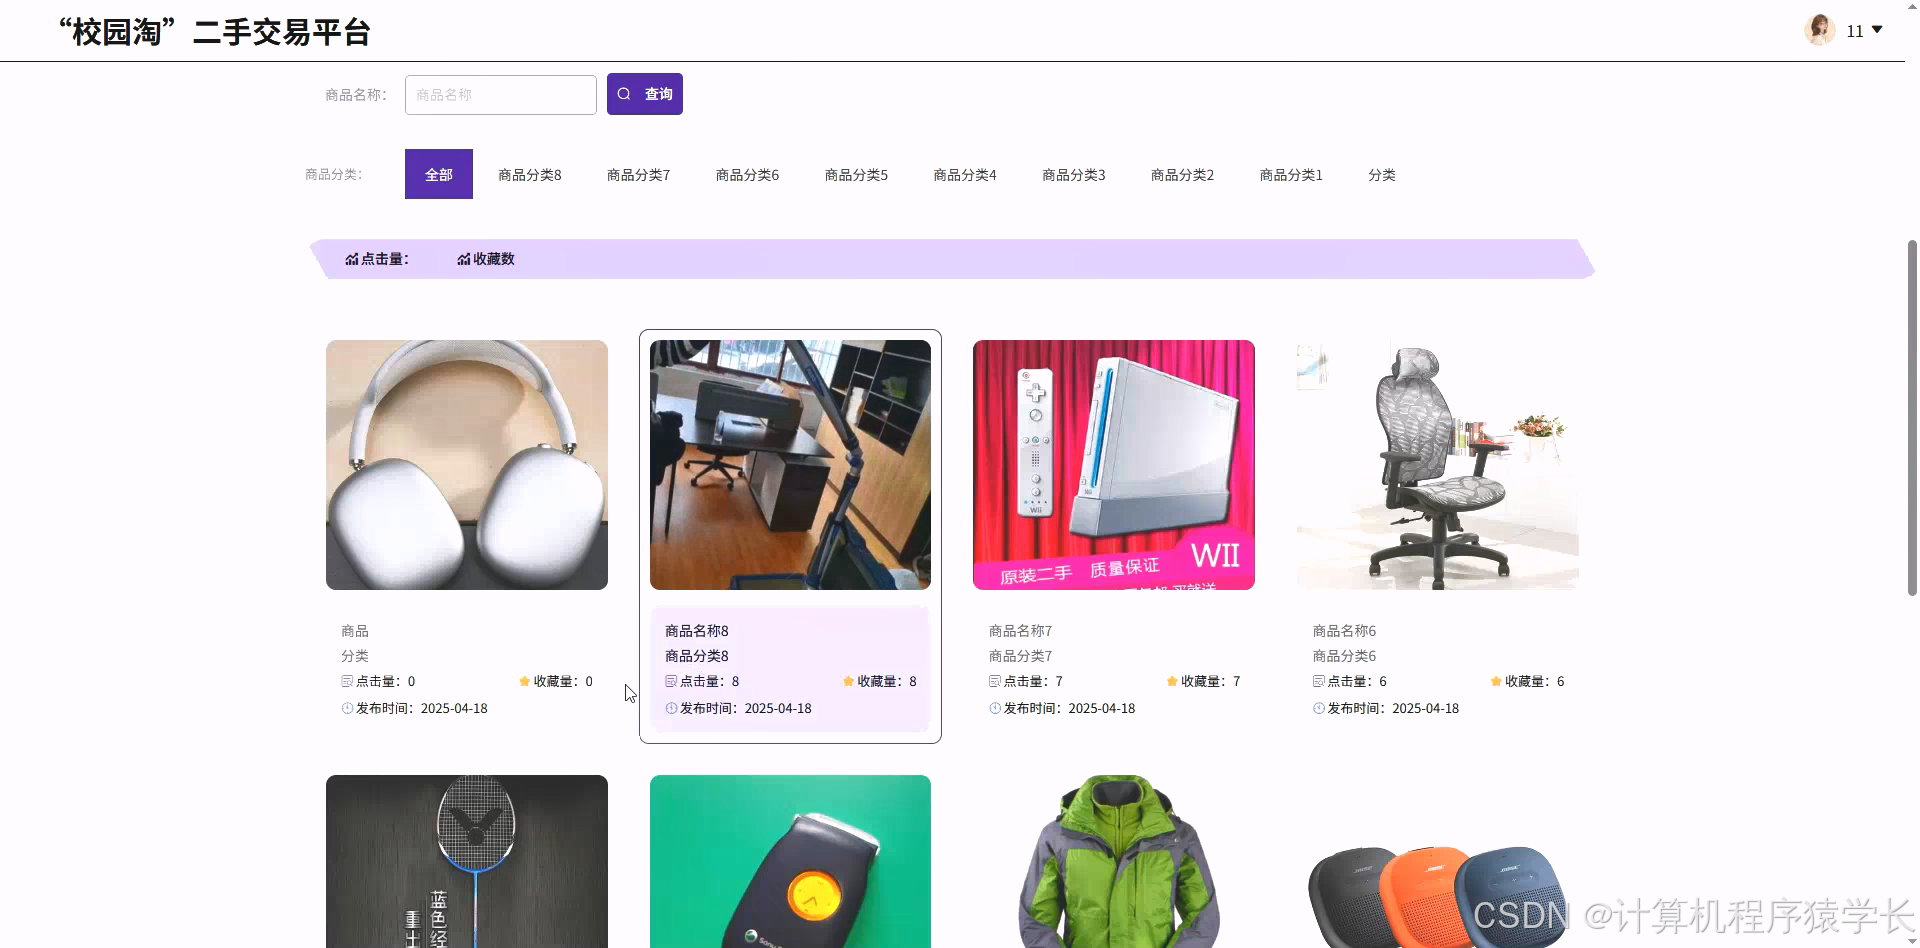This screenshot has height=948, width=1920.
Task: Click the clock icon next to 发布时间 on 商品名称8 card
Action: (x=670, y=708)
